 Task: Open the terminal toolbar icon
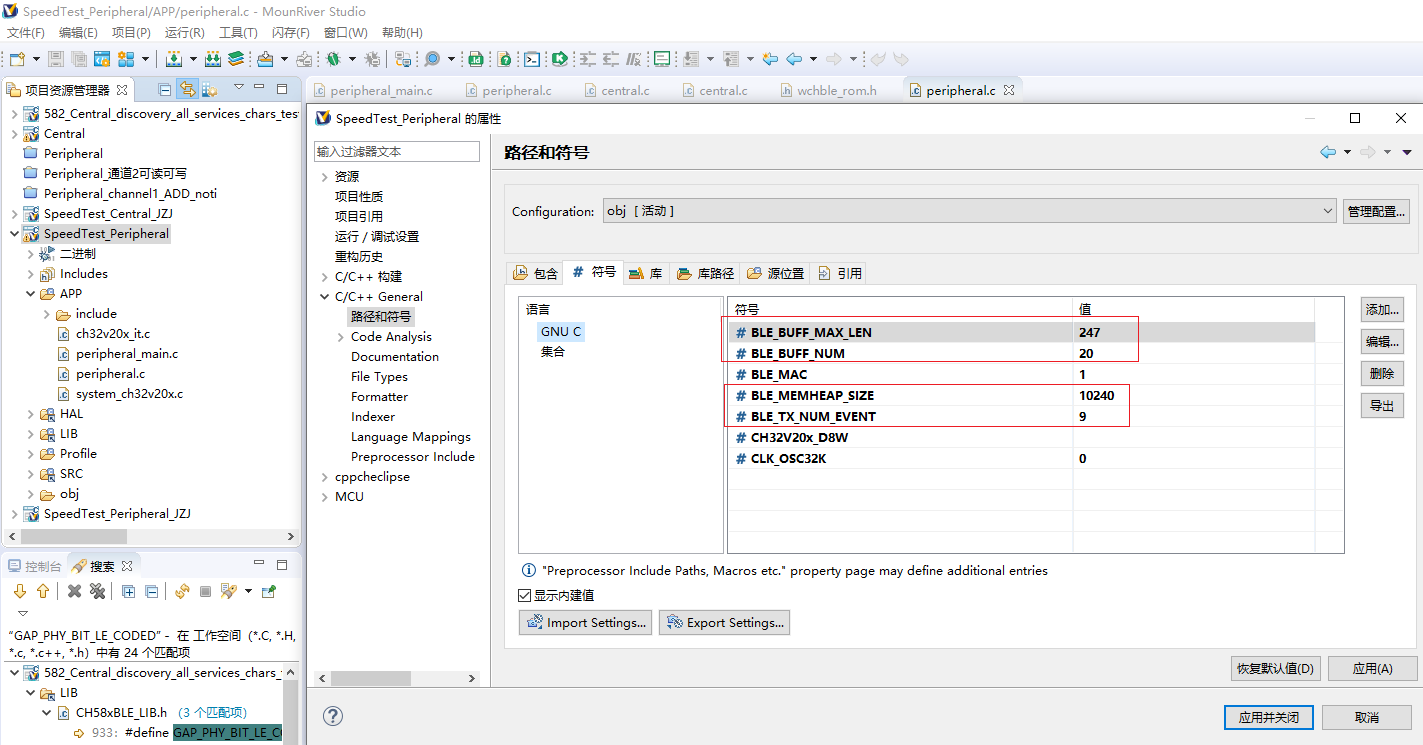point(533,59)
